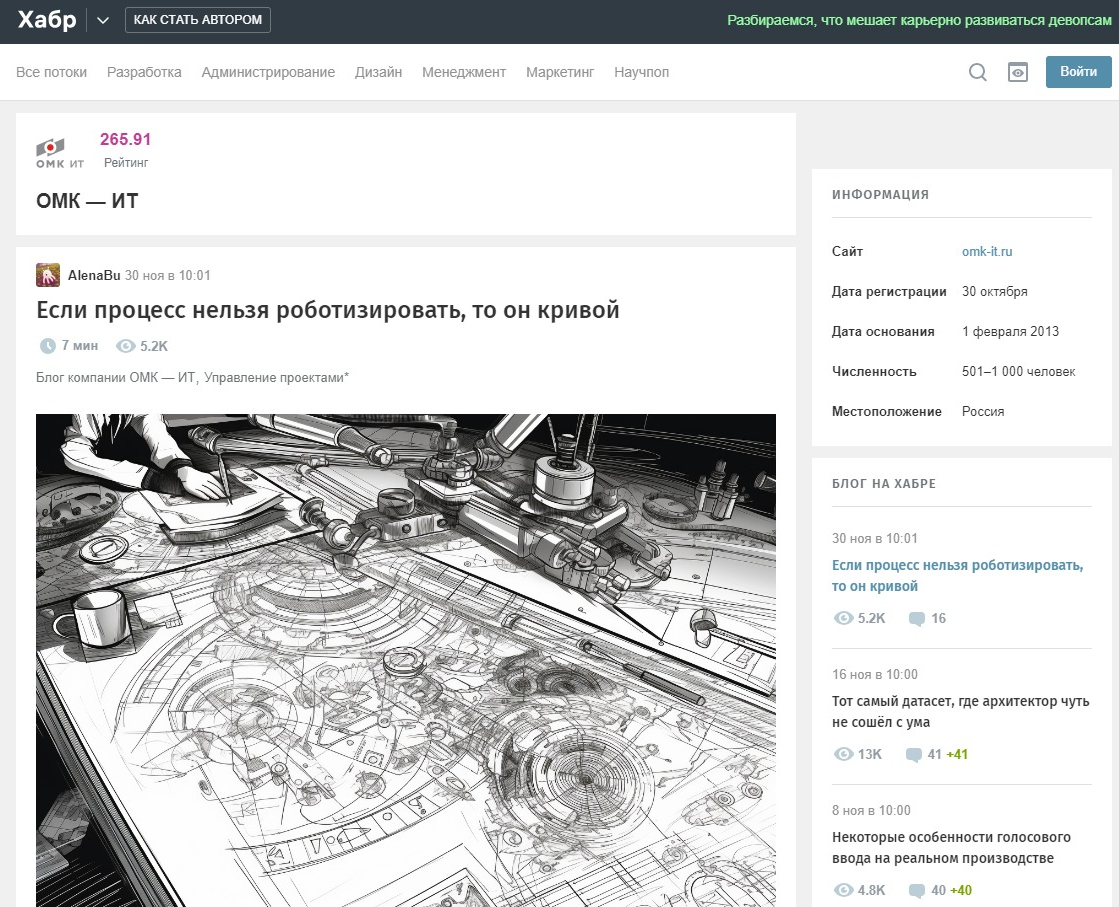Expand the dropdown arrow next to Хабр

click(103, 21)
